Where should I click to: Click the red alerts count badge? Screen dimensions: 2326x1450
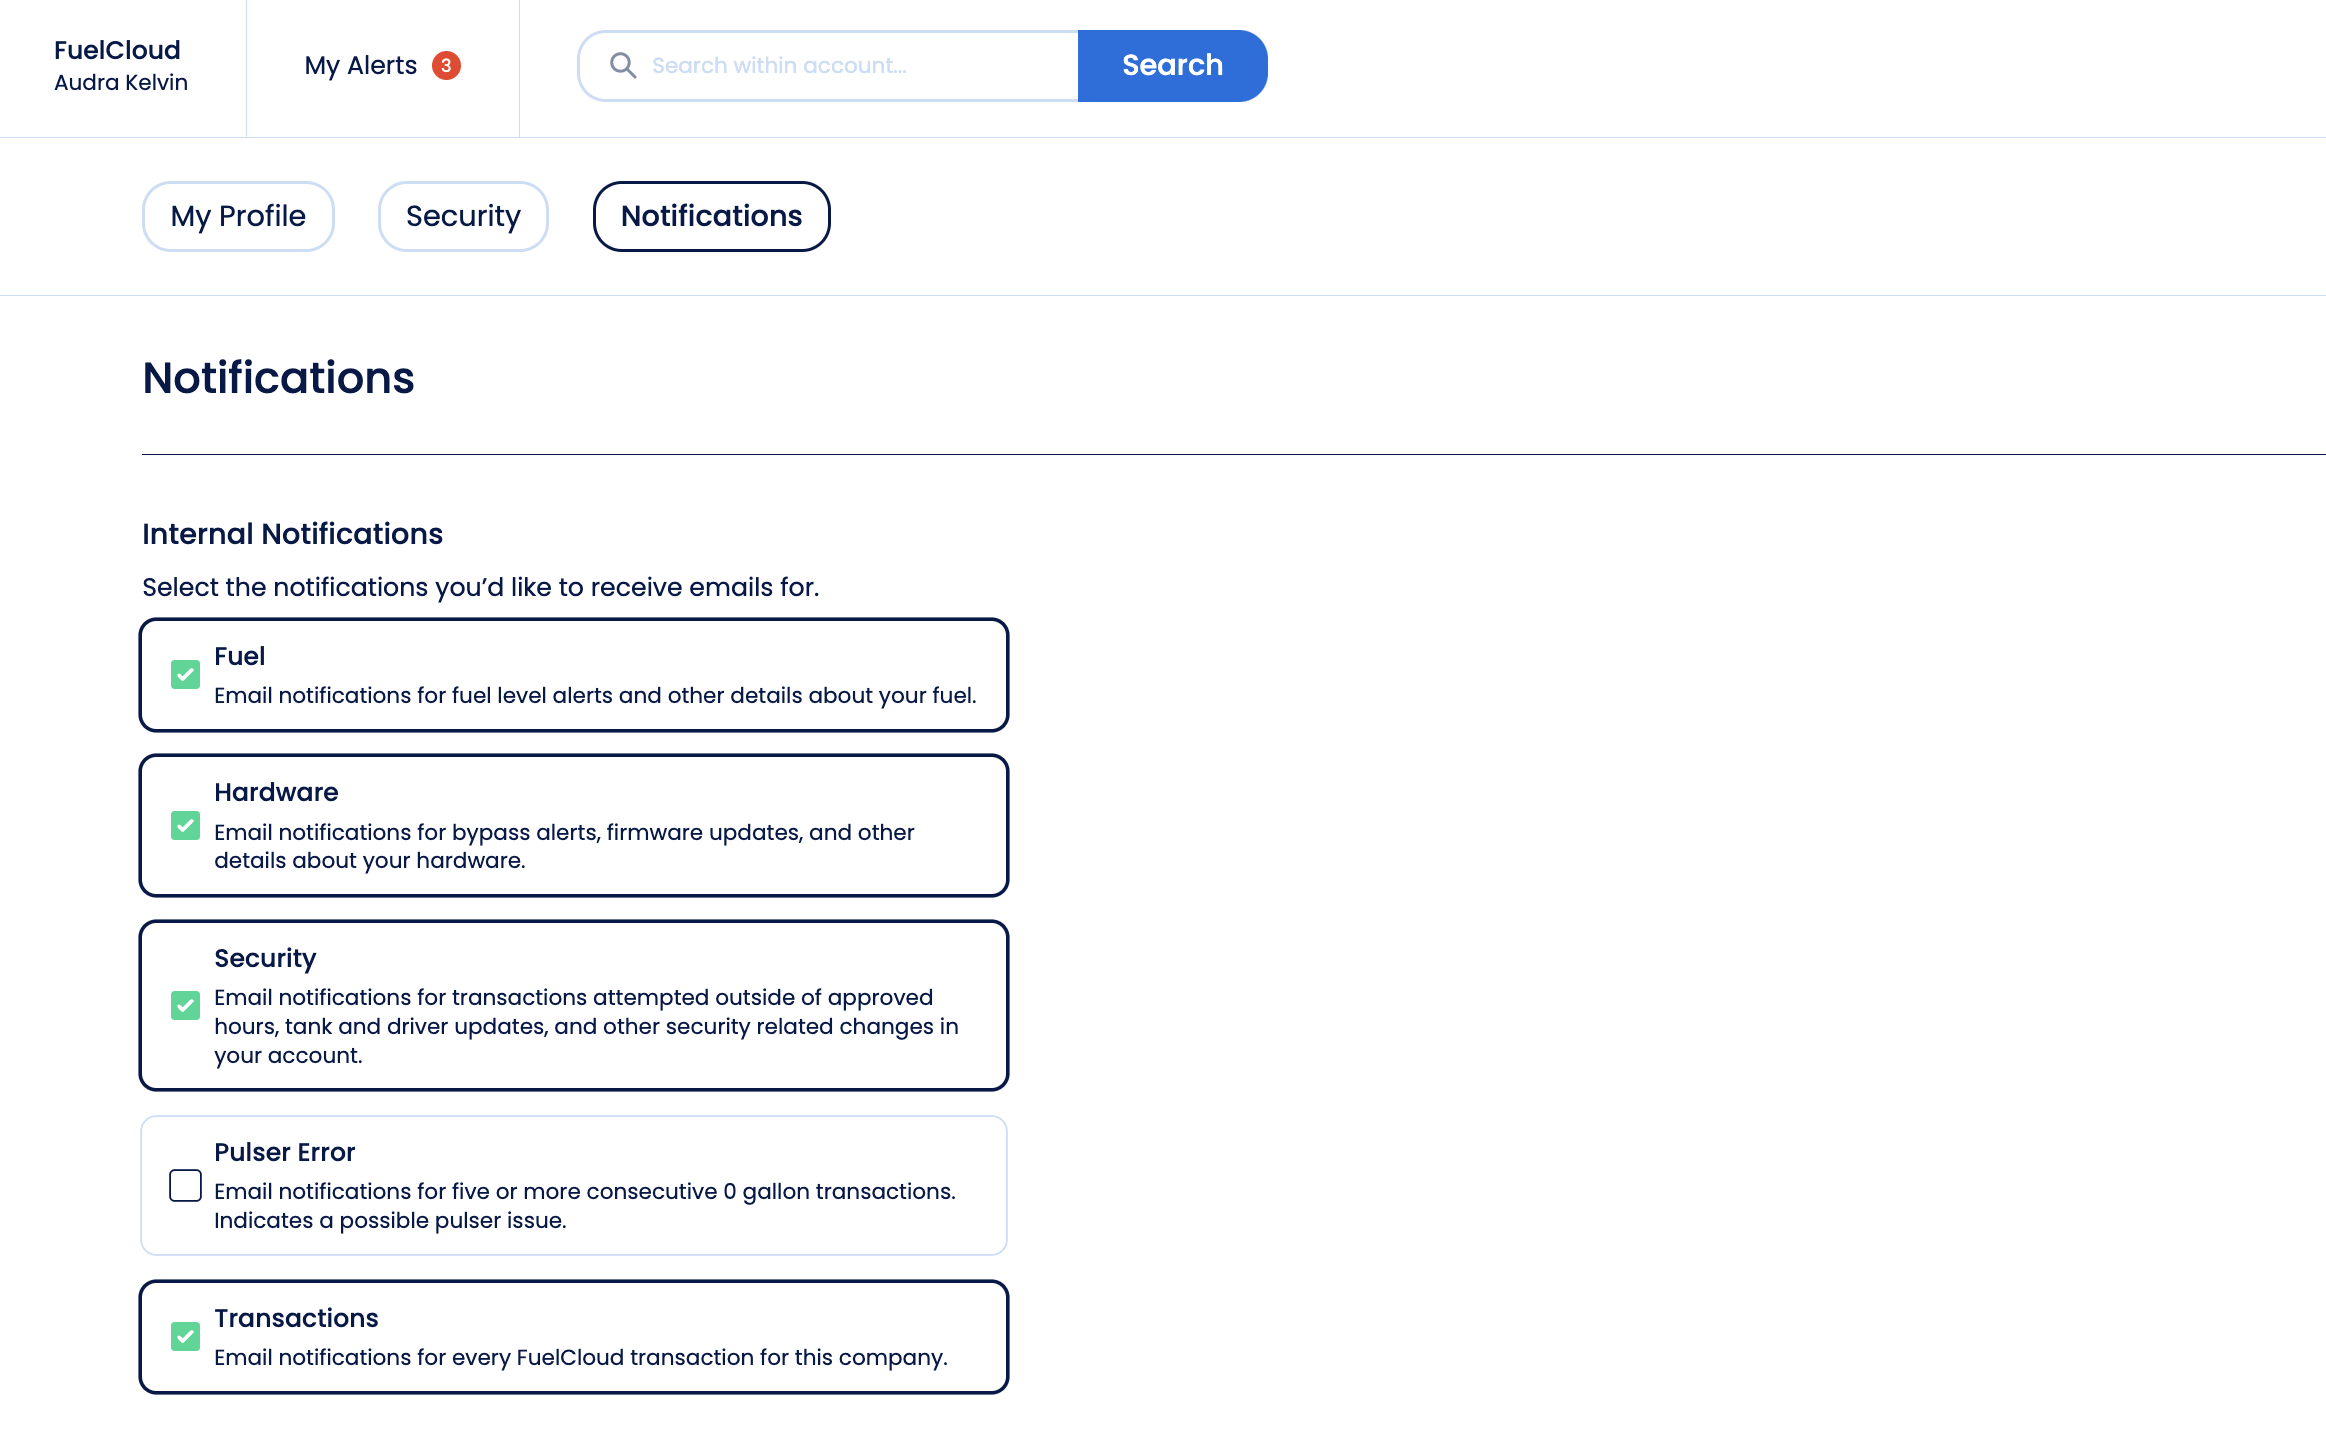[x=446, y=66]
